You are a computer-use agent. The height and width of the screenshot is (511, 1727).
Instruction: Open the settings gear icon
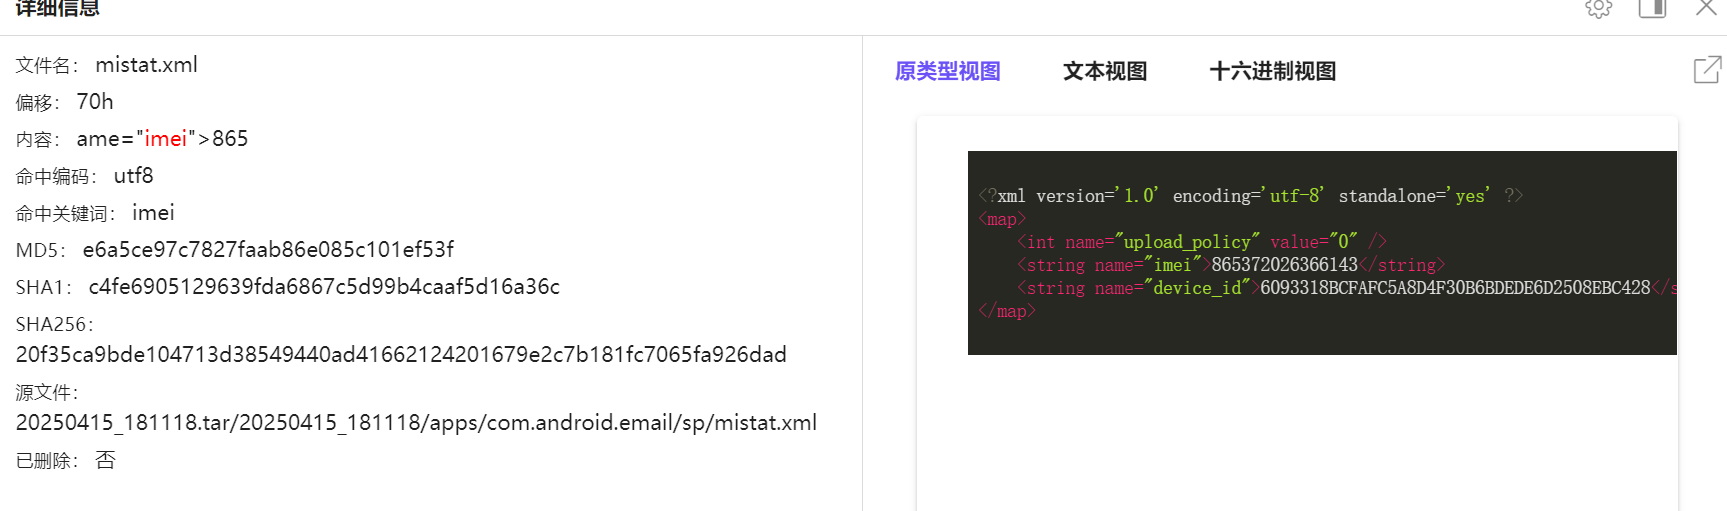point(1598,8)
